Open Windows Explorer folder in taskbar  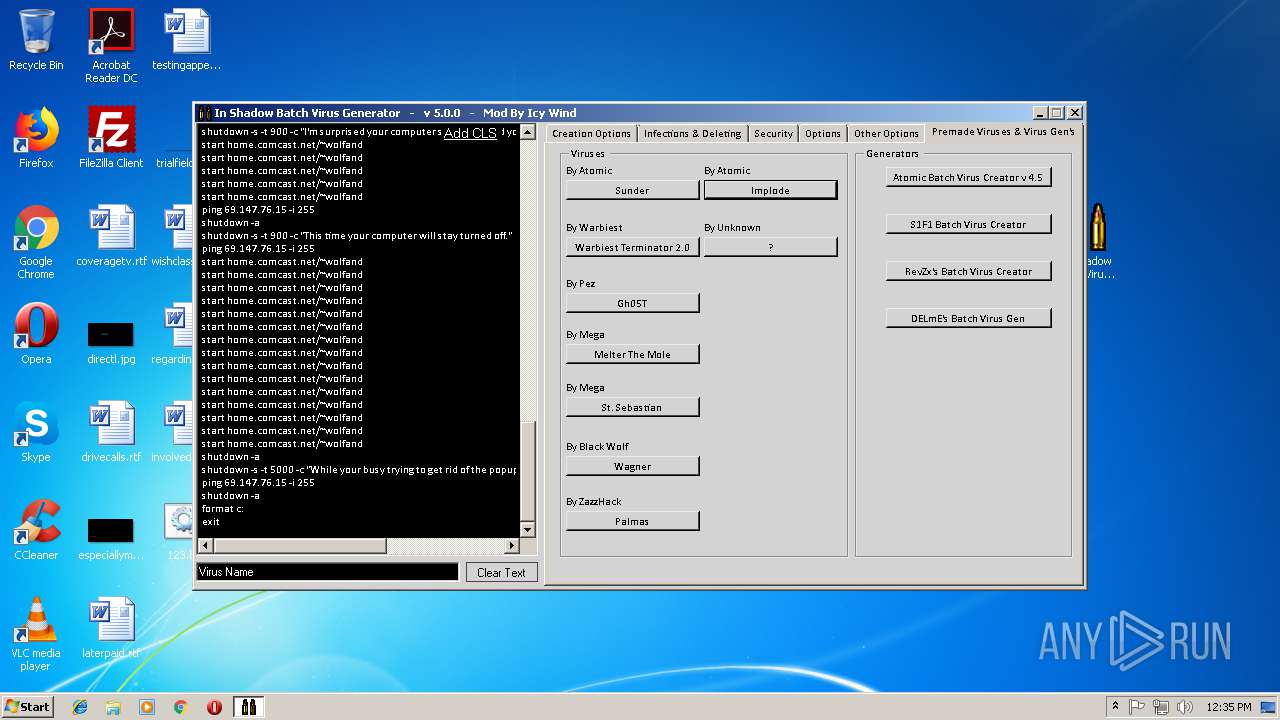113,707
